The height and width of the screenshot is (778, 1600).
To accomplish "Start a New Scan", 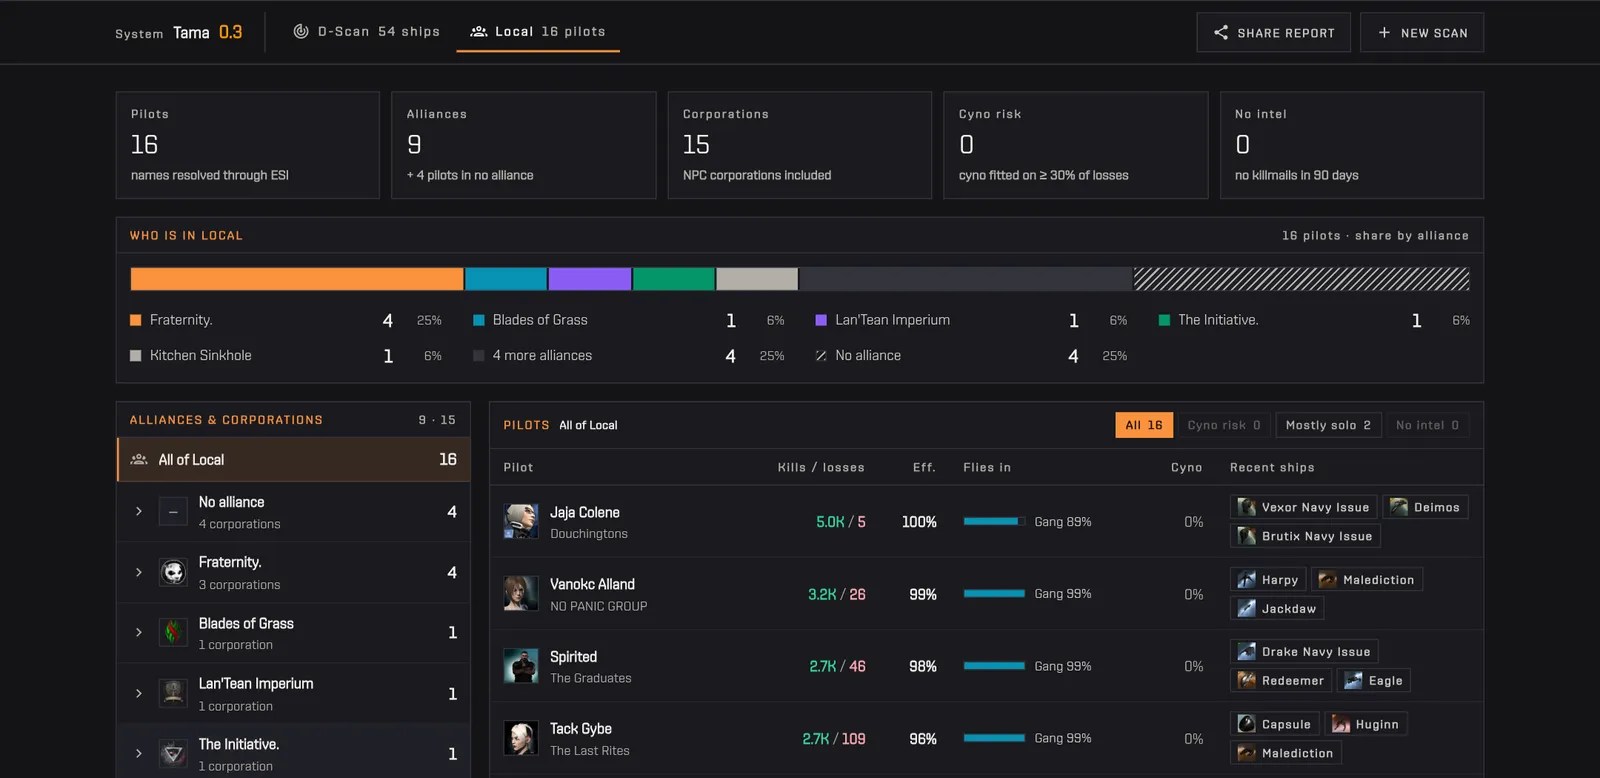I will (1422, 33).
